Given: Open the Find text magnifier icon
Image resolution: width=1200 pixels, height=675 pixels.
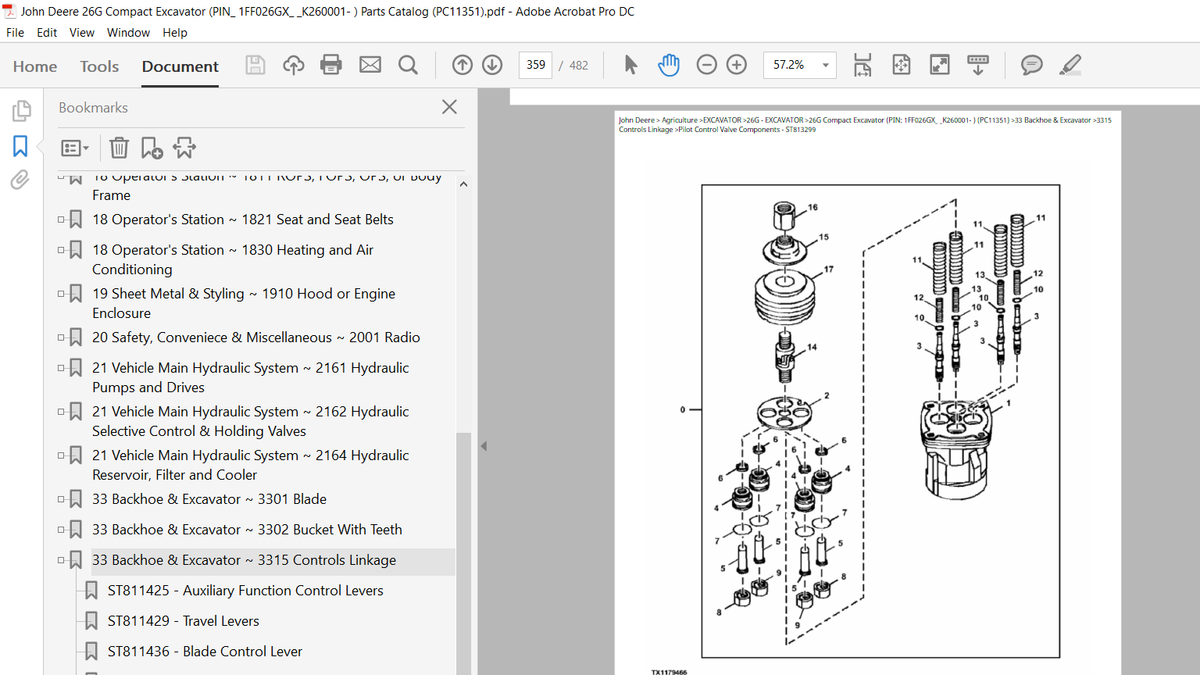Looking at the screenshot, I should coord(408,66).
